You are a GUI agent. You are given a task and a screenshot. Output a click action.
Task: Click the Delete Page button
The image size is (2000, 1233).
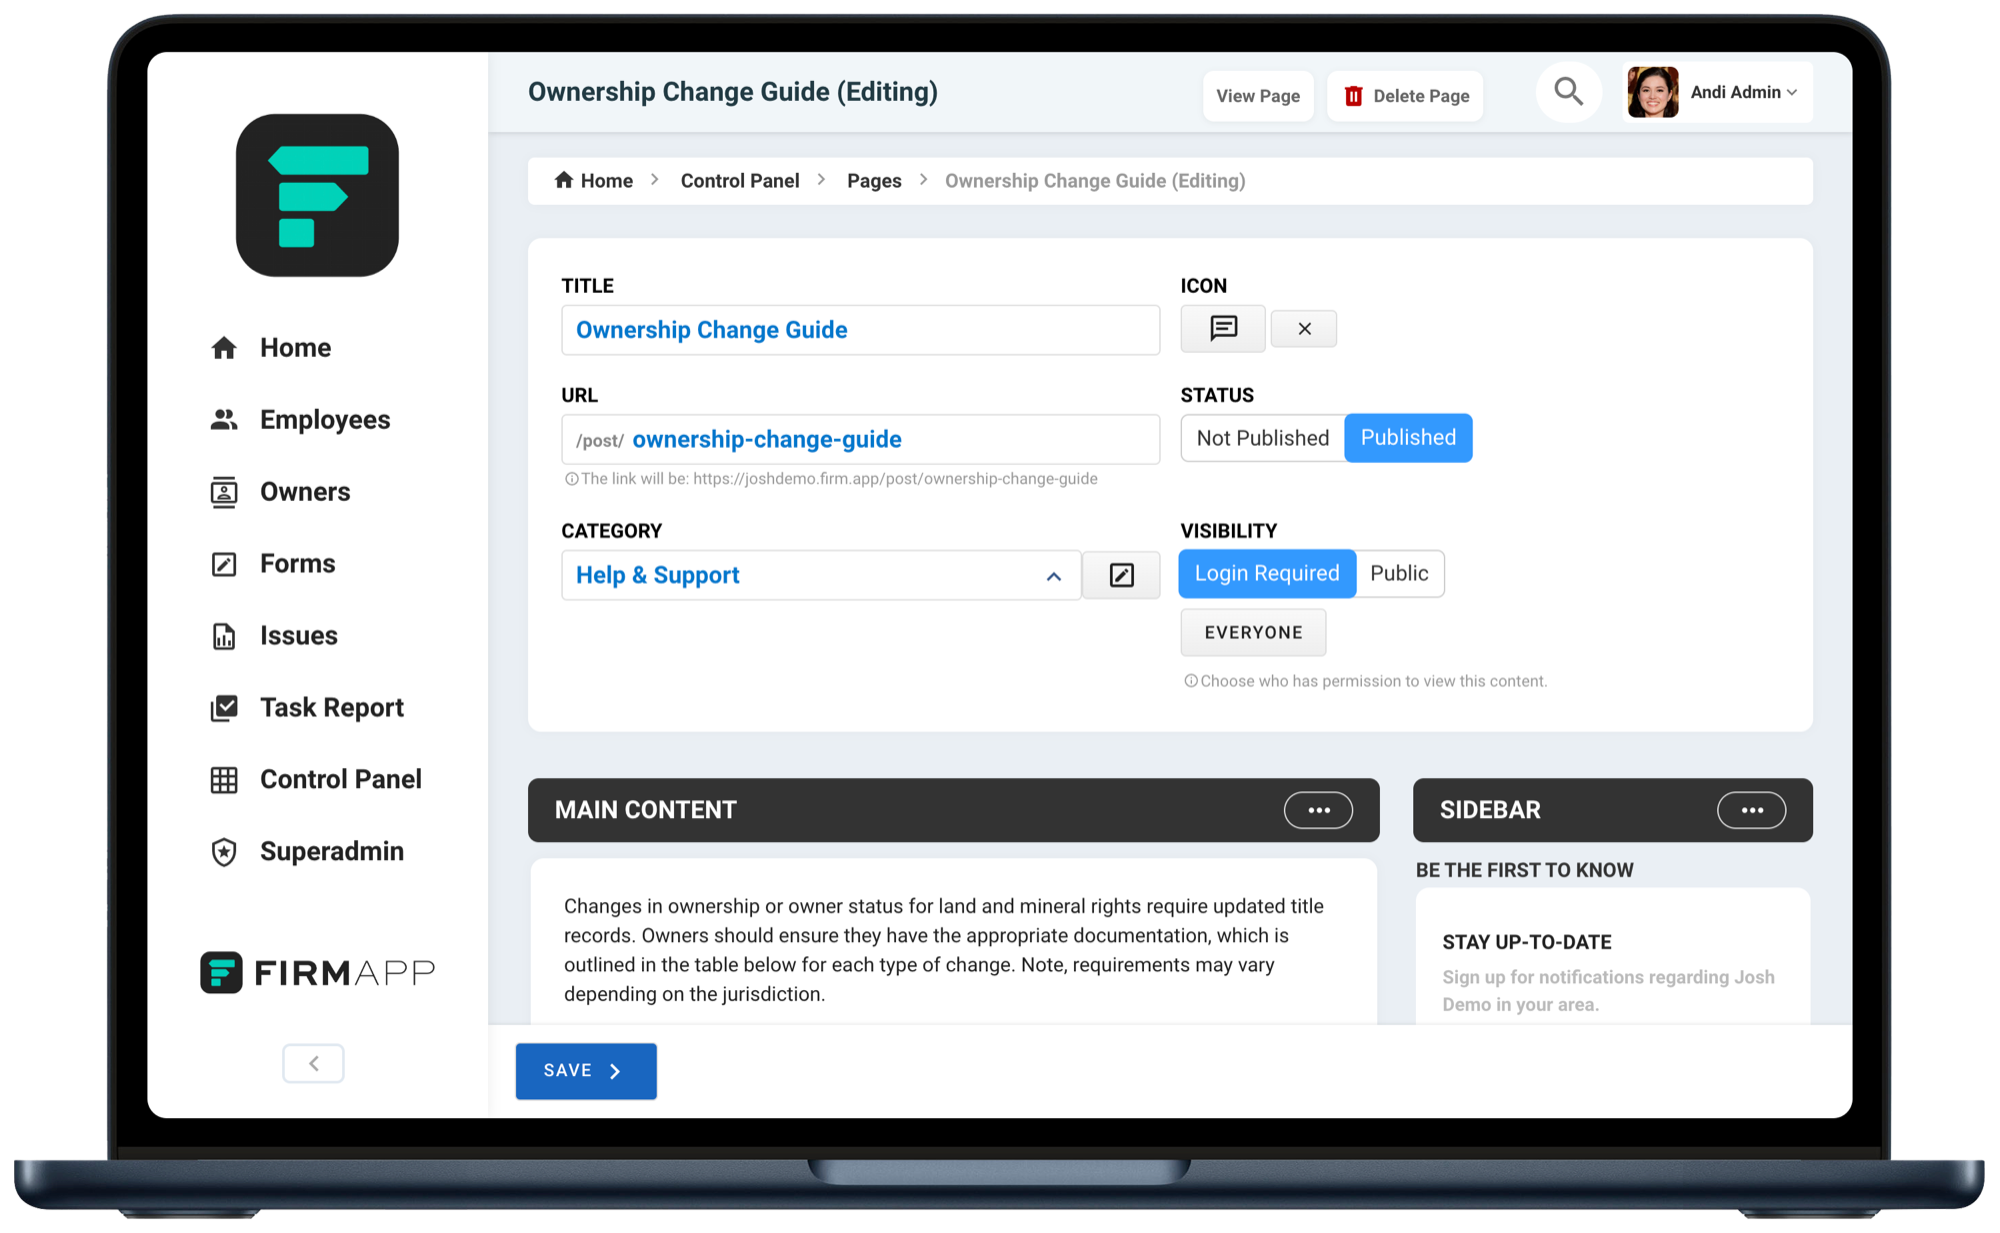[x=1404, y=95]
